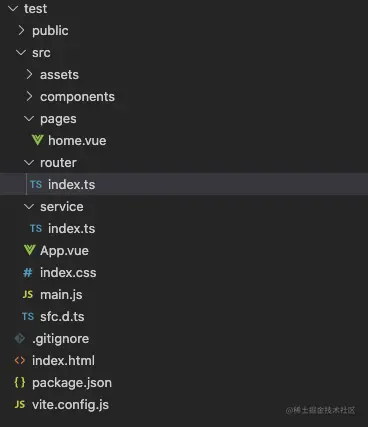The height and width of the screenshot is (427, 368).
Task: Click the git icon beside .gitignore
Action: 20,338
